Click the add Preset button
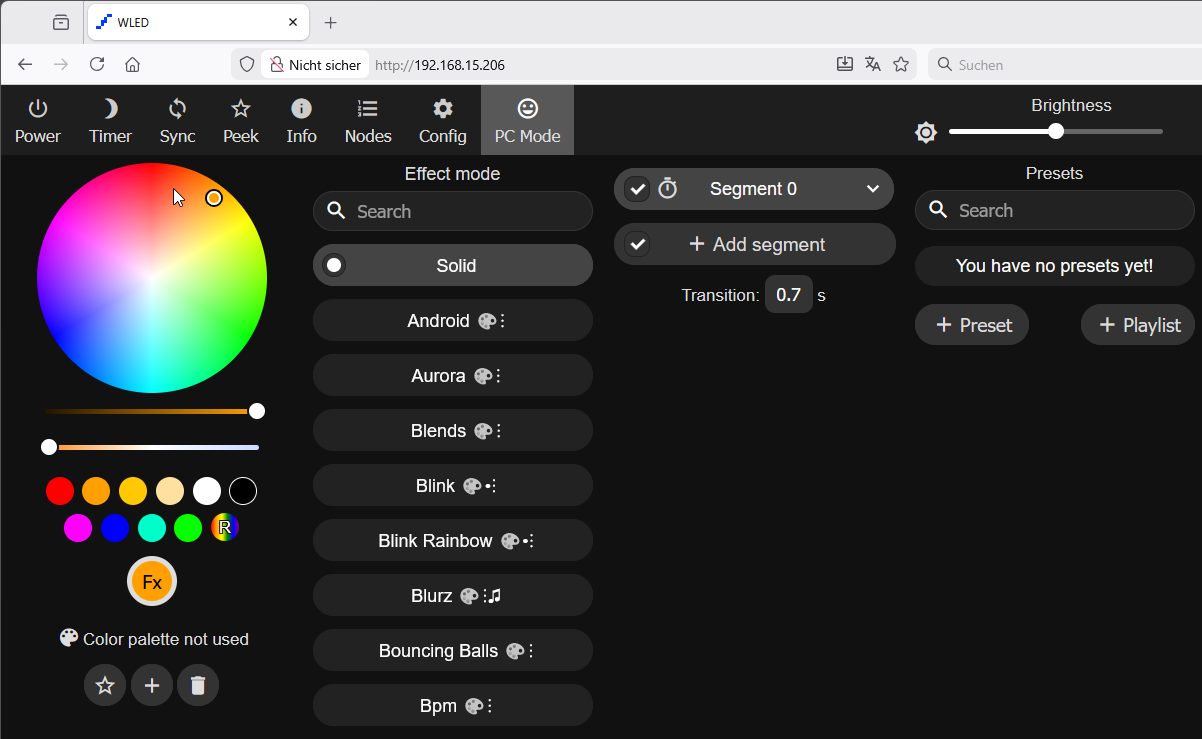 (x=972, y=325)
